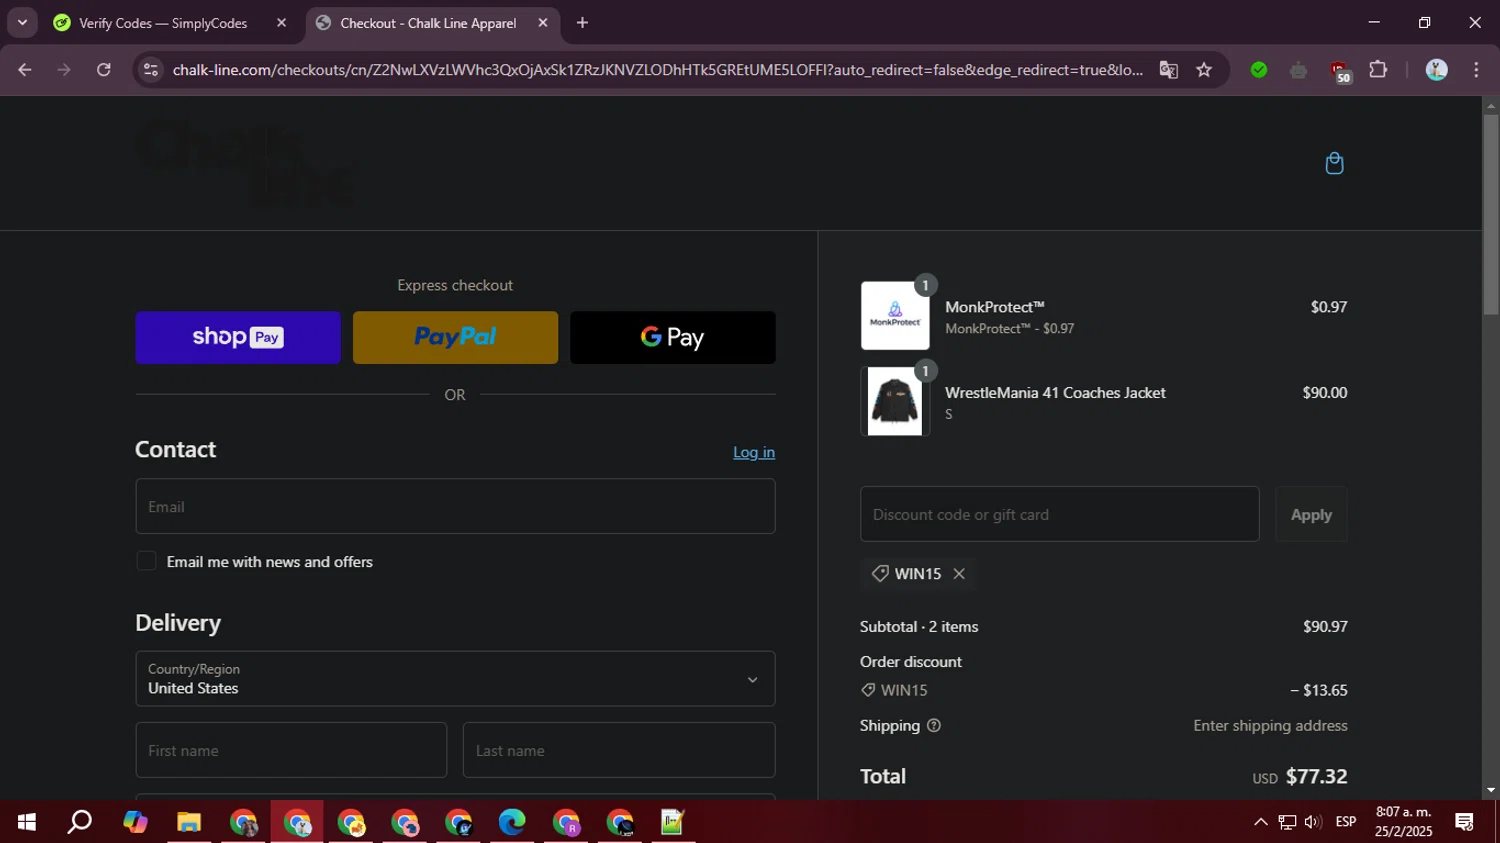
Task: Switch to Verify Codes — SimplyCodes tab
Action: click(163, 23)
